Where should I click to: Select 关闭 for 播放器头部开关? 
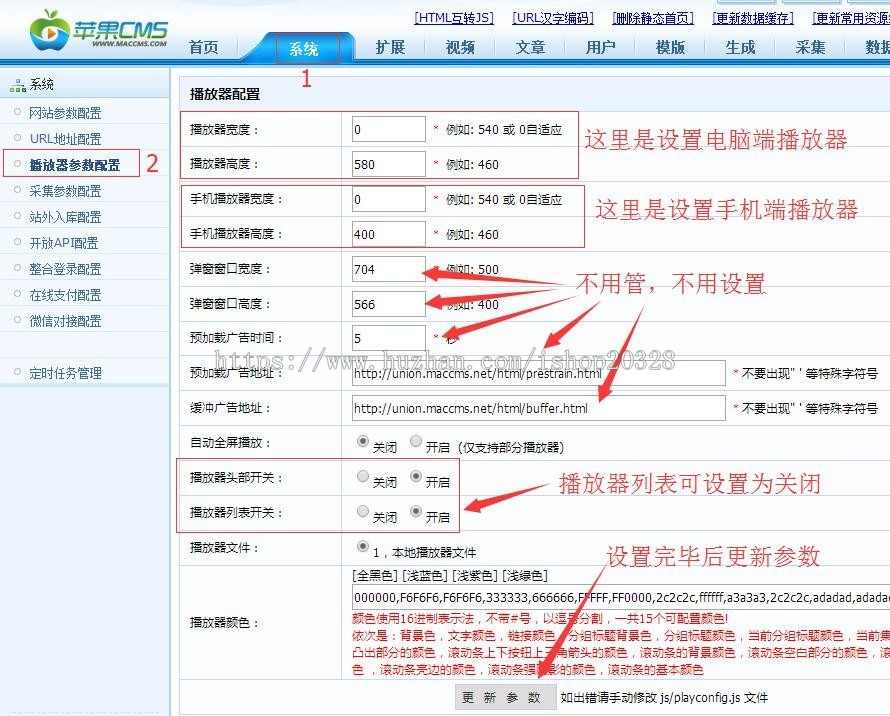coord(361,477)
